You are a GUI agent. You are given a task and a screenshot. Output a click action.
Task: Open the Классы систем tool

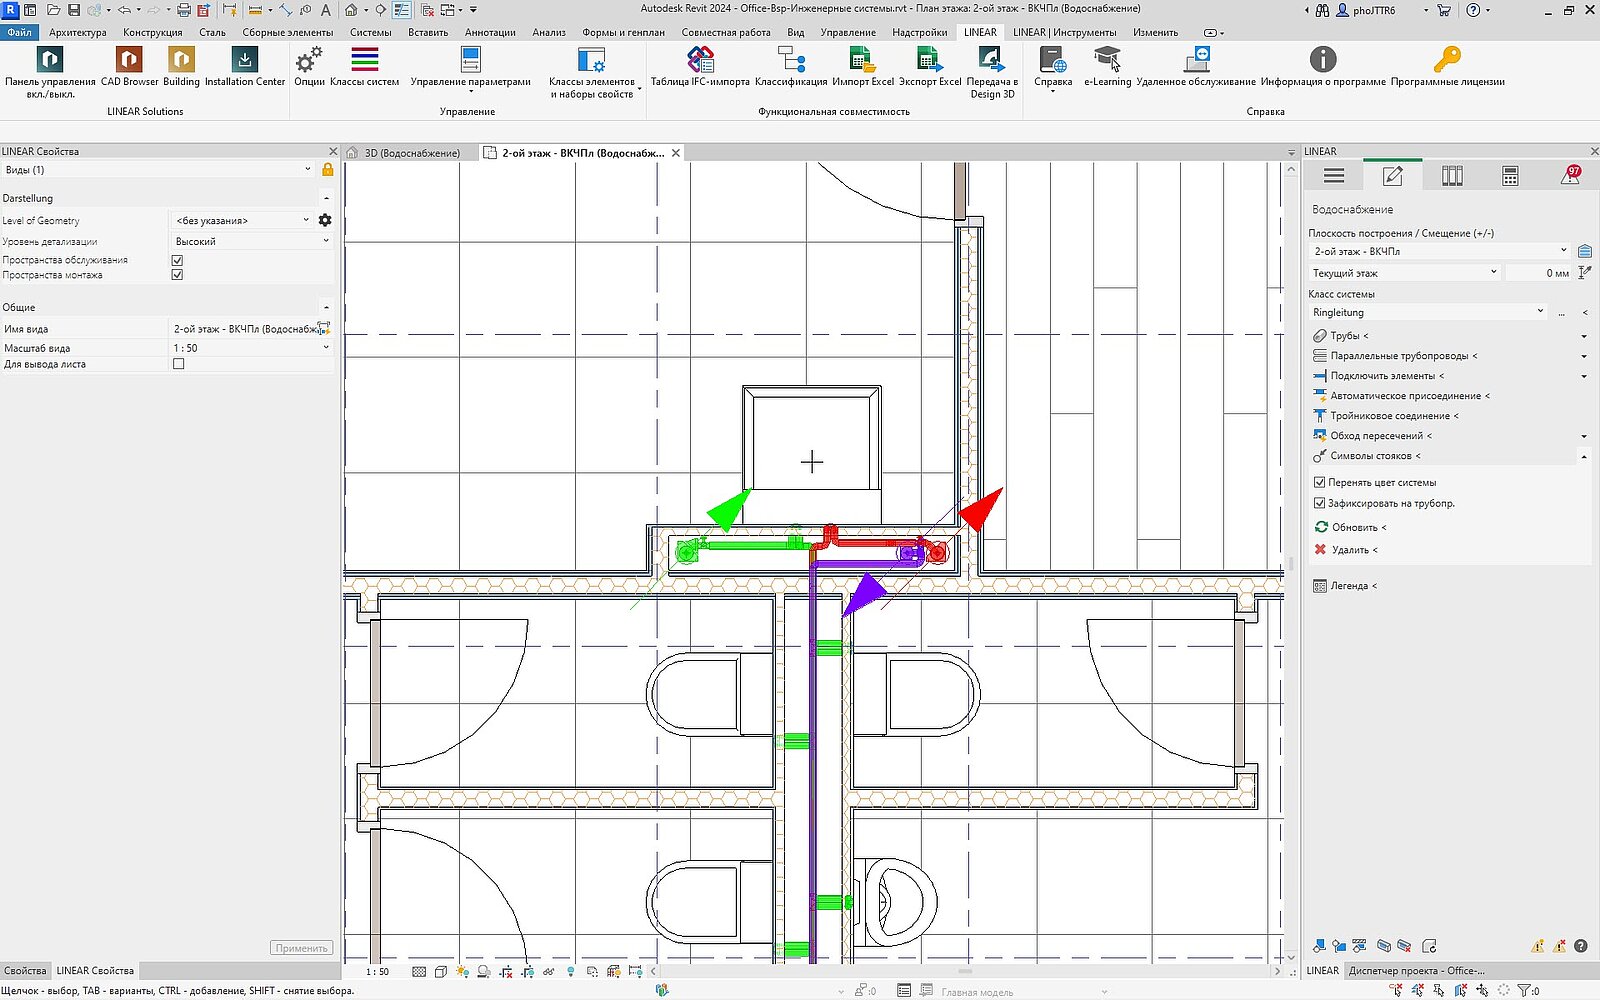tap(364, 61)
